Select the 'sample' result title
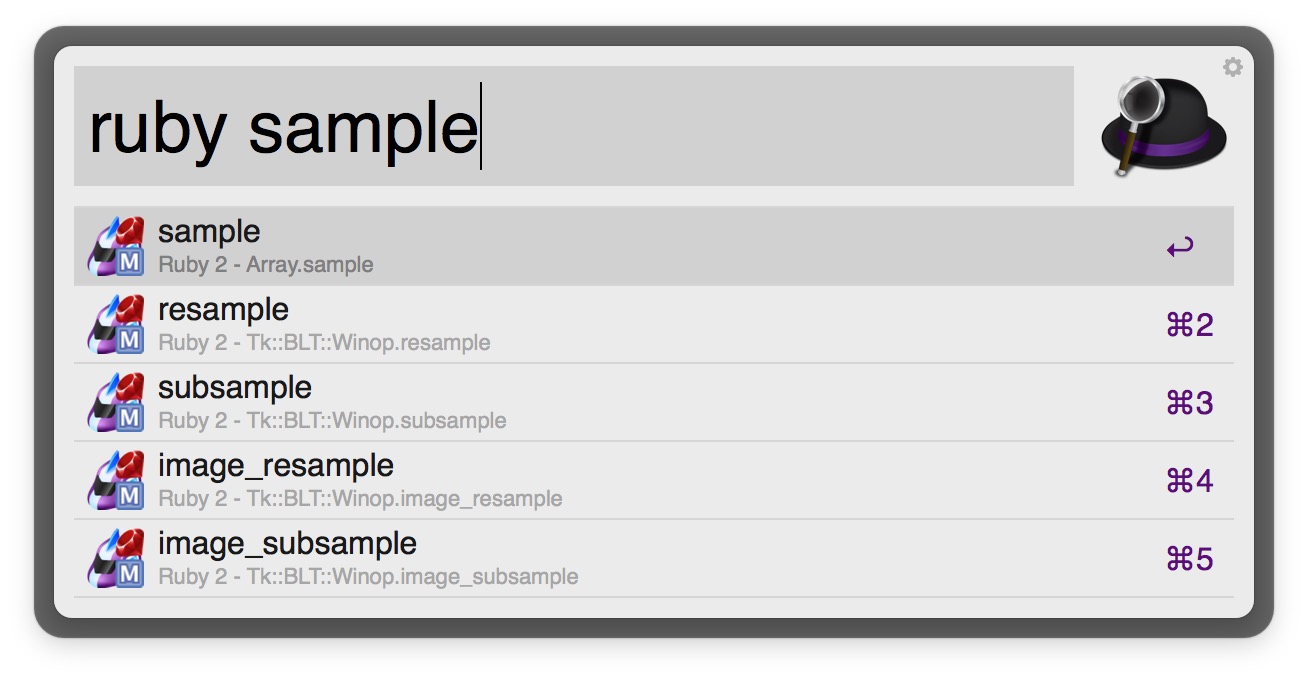 pos(209,232)
